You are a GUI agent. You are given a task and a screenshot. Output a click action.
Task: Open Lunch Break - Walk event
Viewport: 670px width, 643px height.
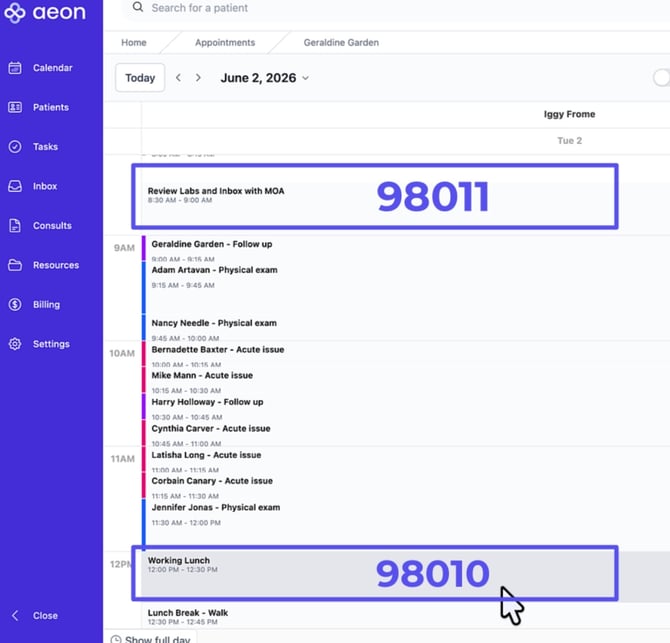[406, 616]
